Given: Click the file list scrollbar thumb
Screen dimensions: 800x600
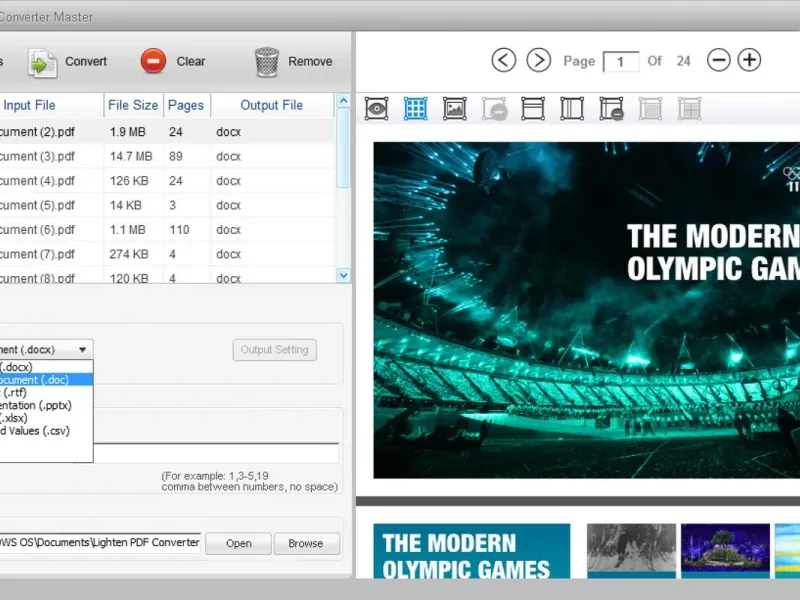Looking at the screenshot, I should (x=343, y=148).
